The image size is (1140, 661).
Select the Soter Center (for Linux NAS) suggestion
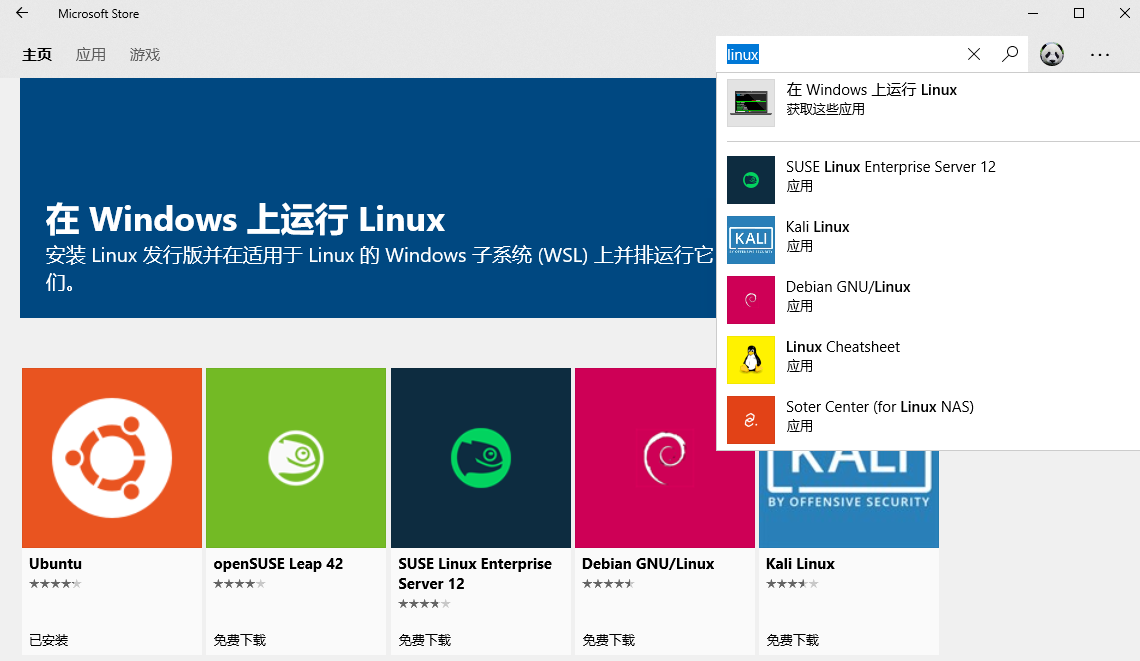click(x=928, y=420)
